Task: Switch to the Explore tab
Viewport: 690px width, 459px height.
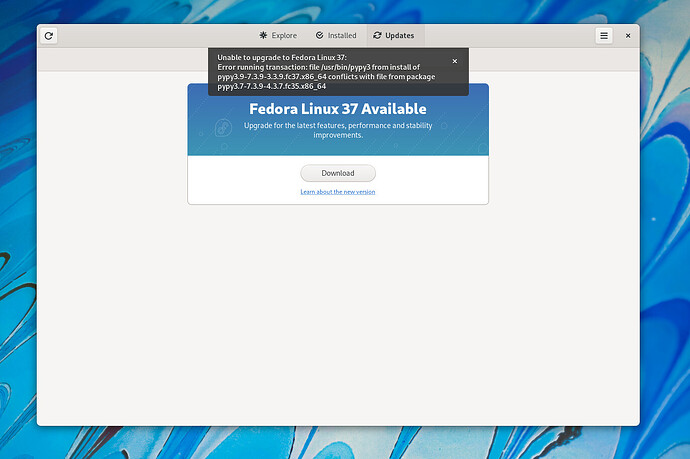Action: [278, 36]
